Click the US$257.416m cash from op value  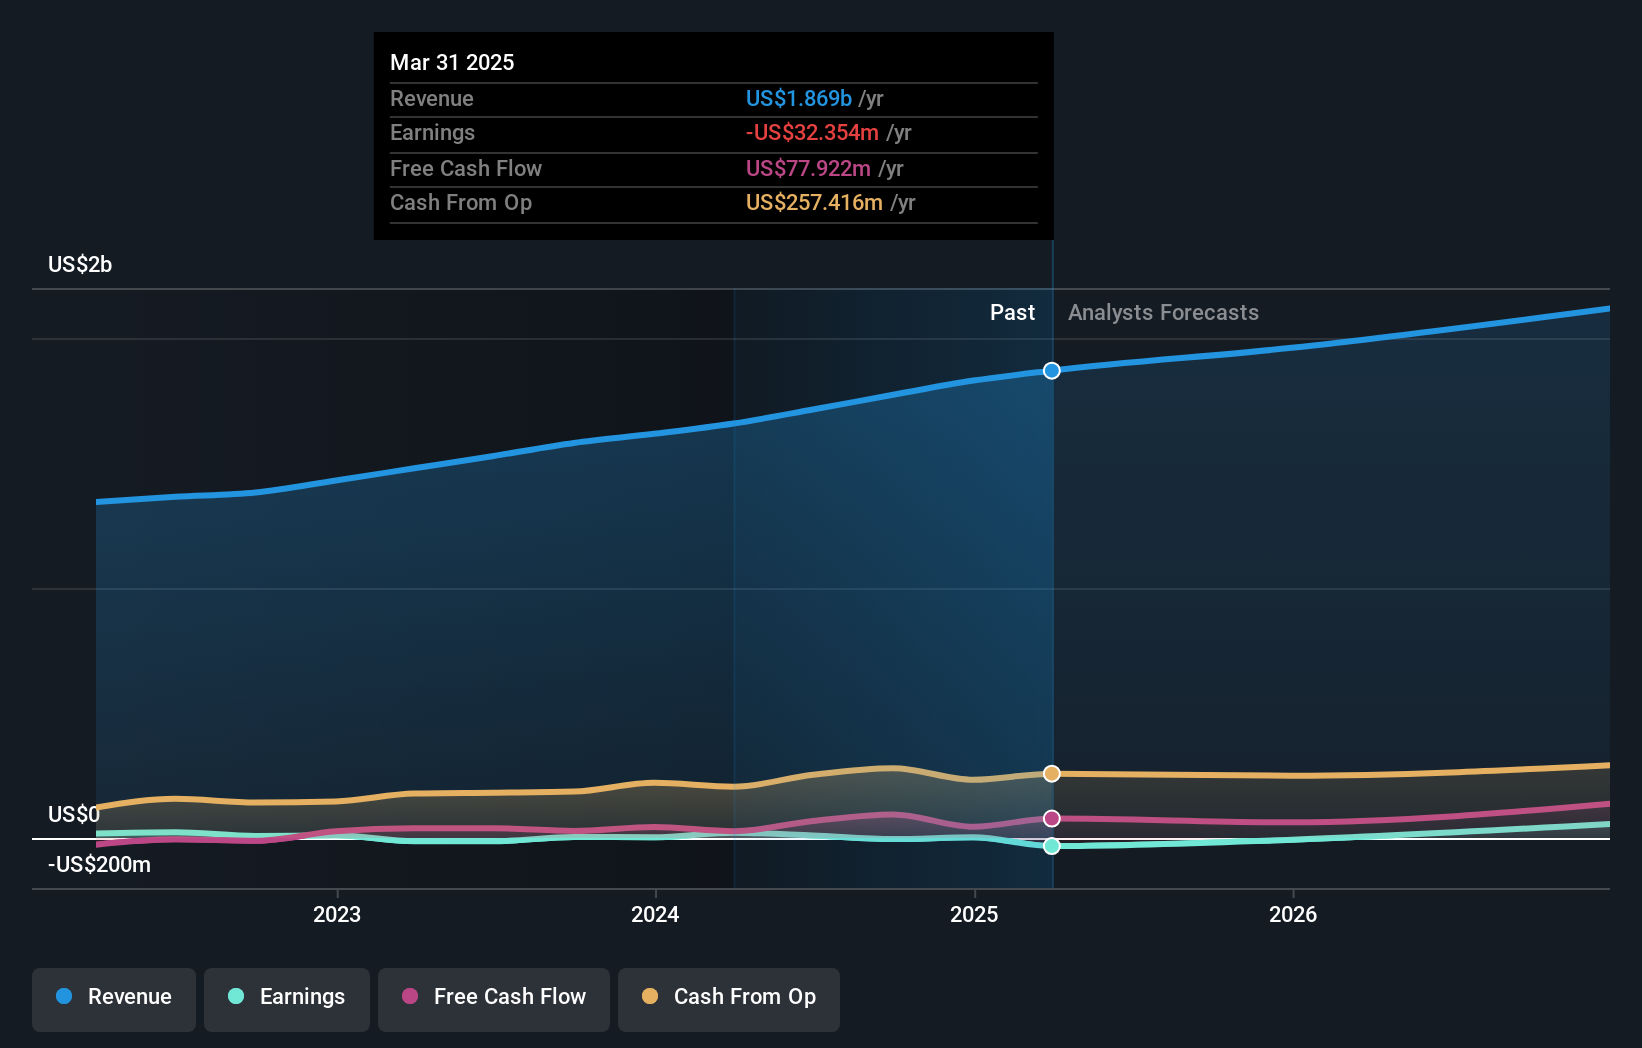814,203
